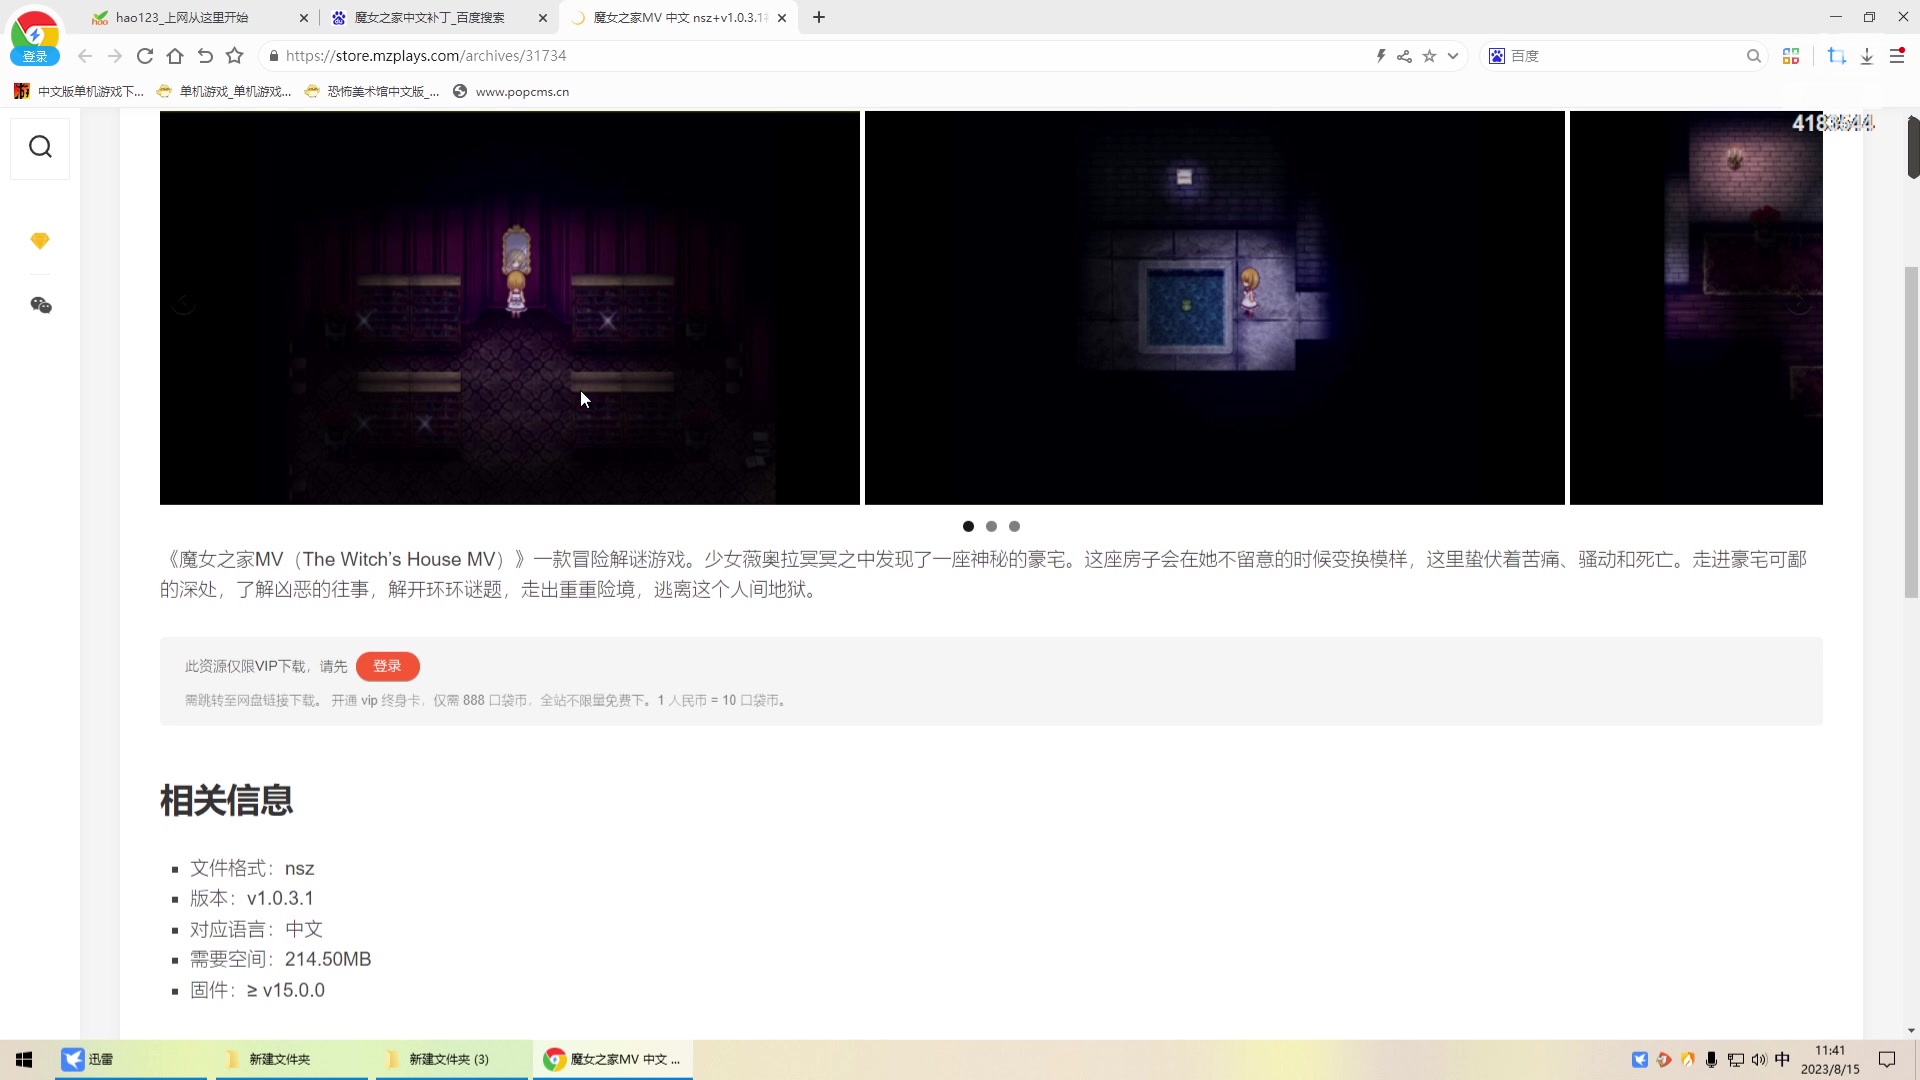Click the page vertical scrollbar thumb

click(1912, 430)
